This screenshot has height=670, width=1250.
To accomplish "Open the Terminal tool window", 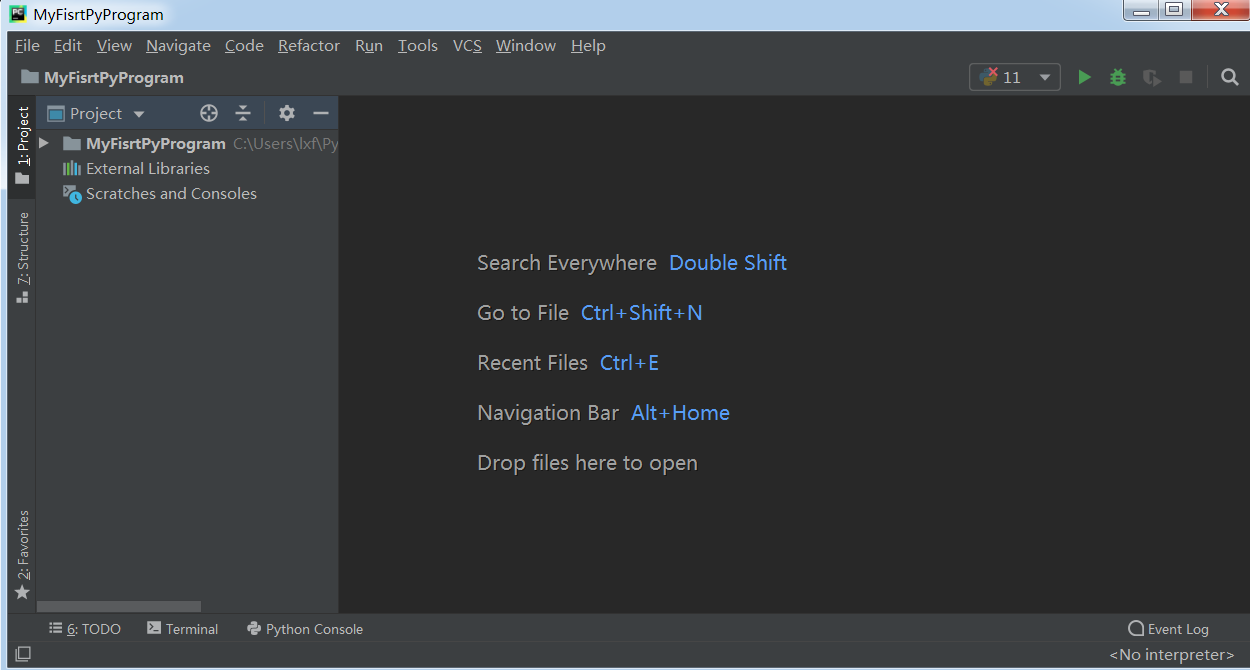I will [x=182, y=629].
